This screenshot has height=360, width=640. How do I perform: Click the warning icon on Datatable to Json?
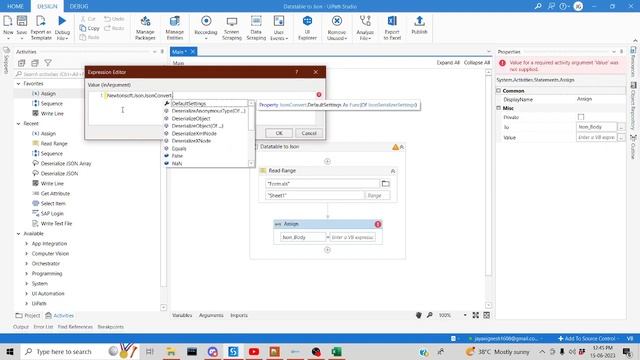click(395, 147)
